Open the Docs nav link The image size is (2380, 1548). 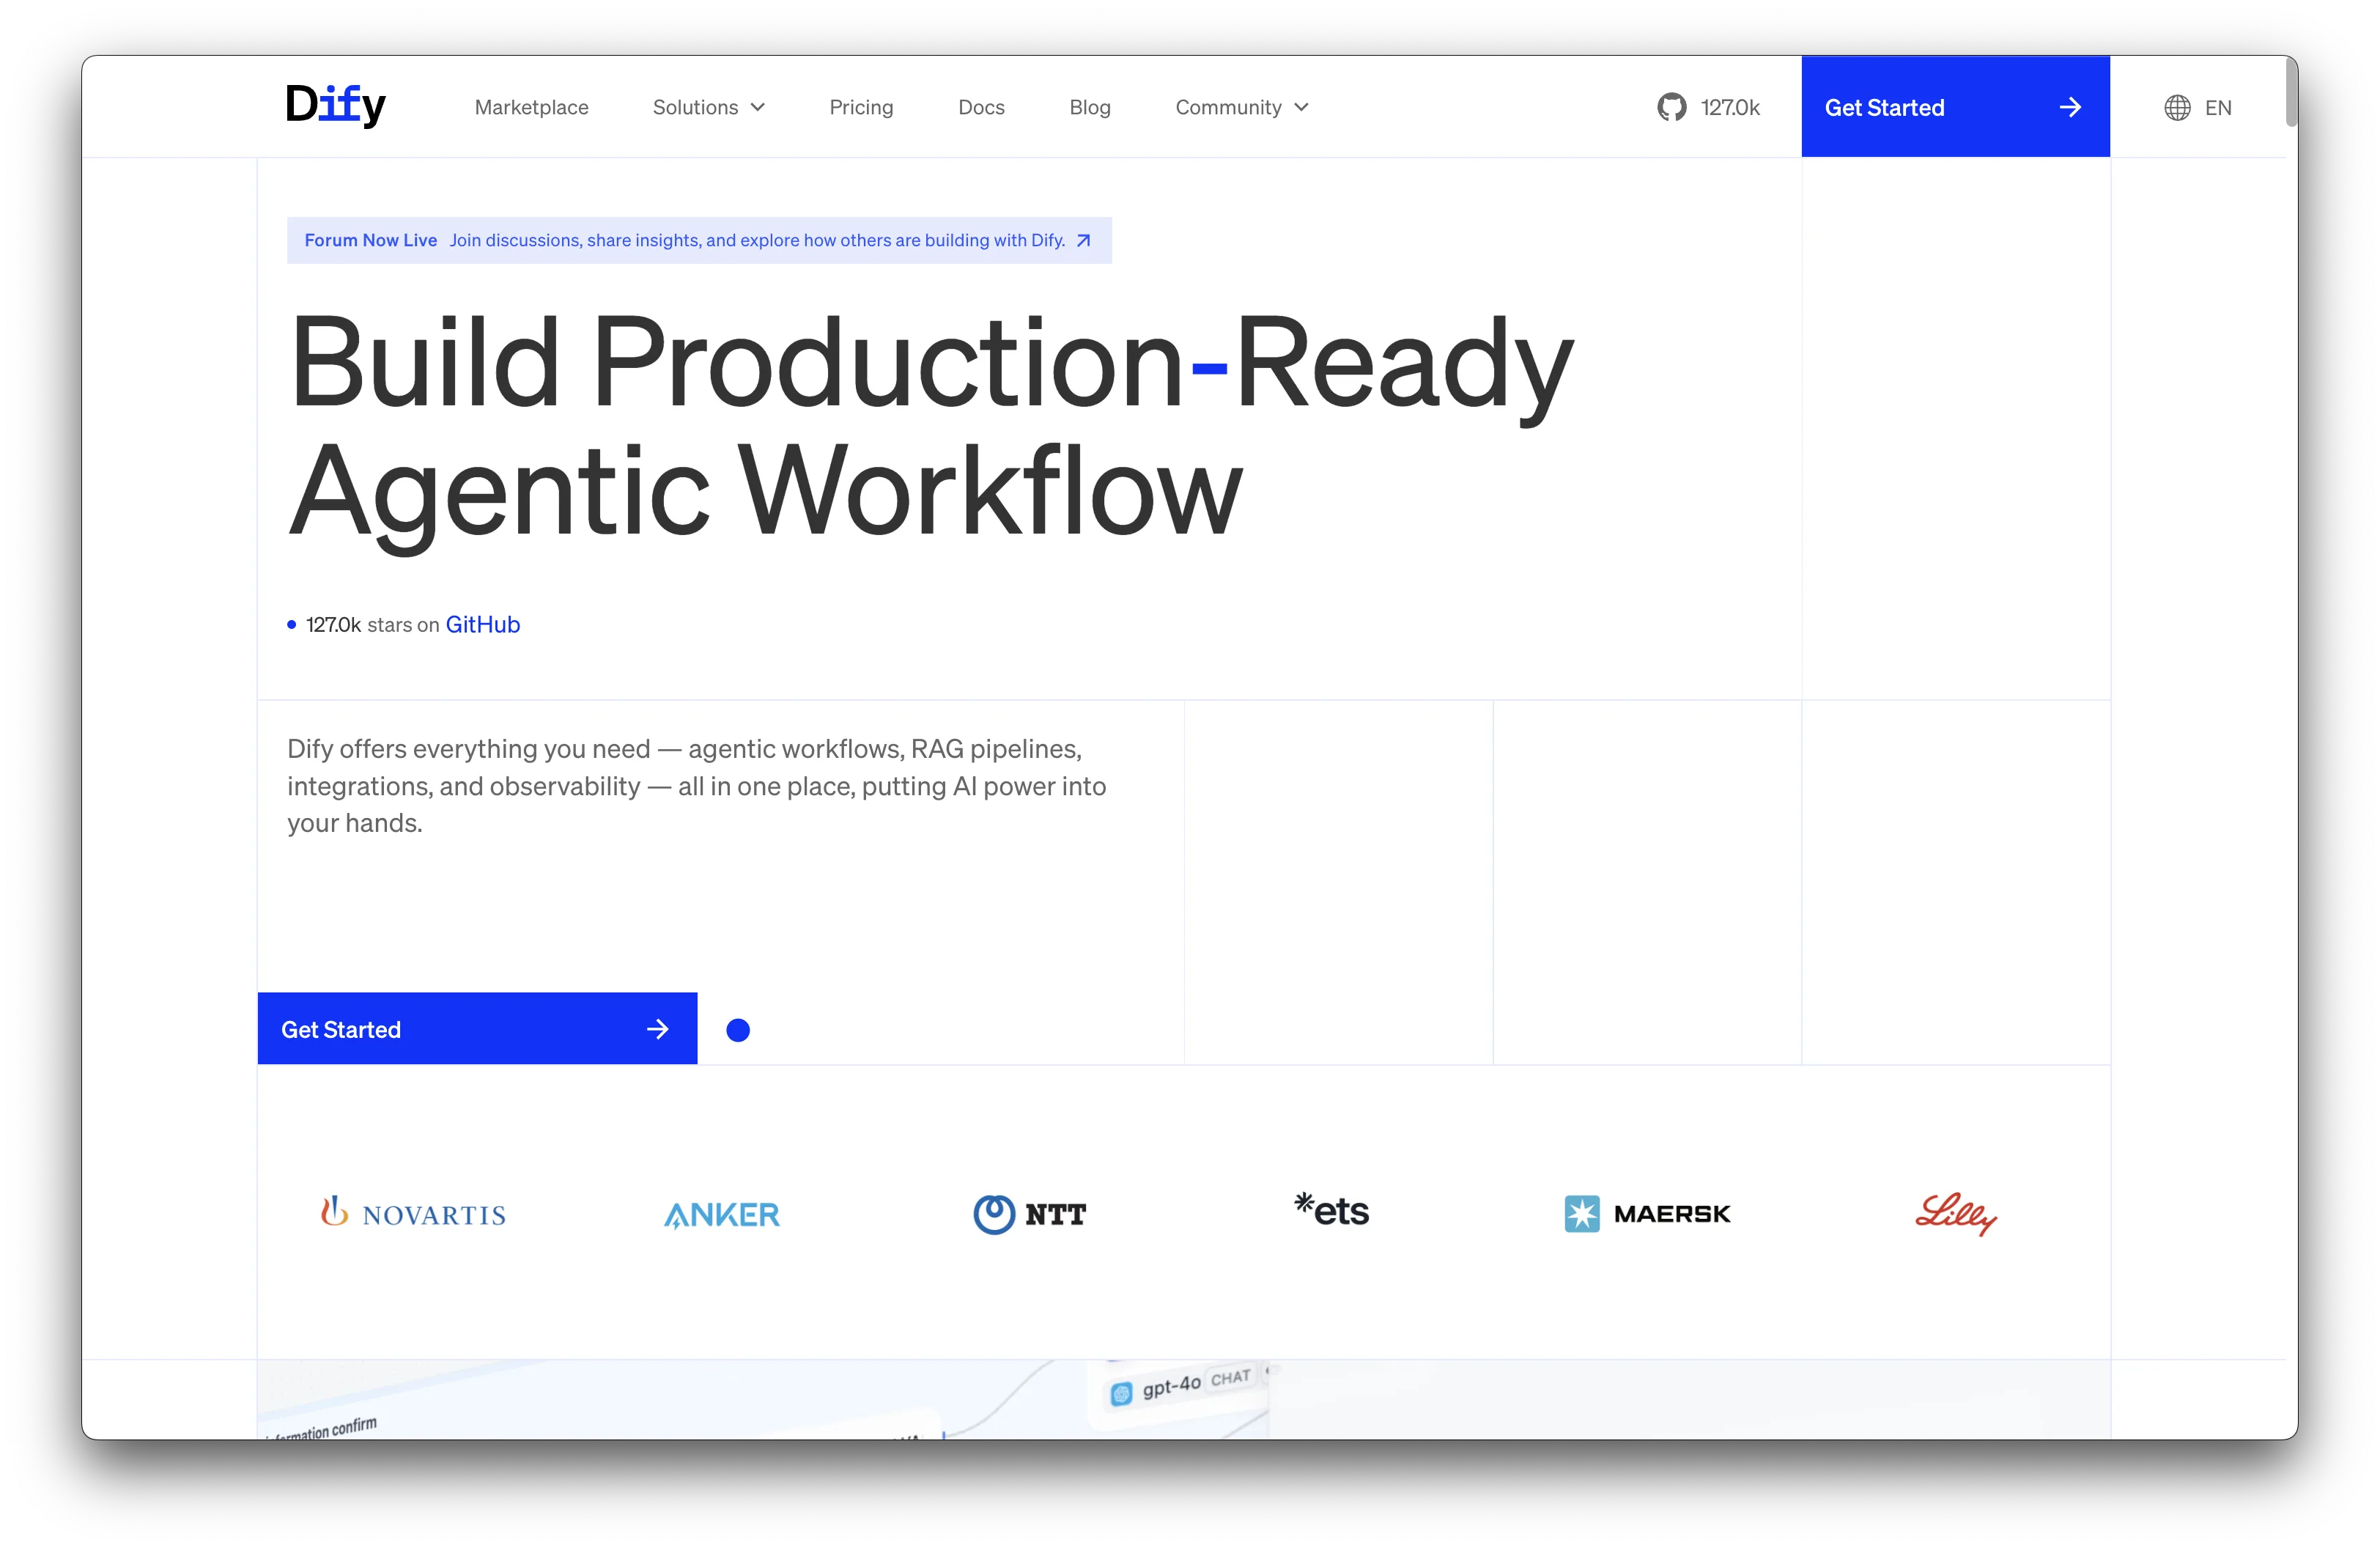981,107
